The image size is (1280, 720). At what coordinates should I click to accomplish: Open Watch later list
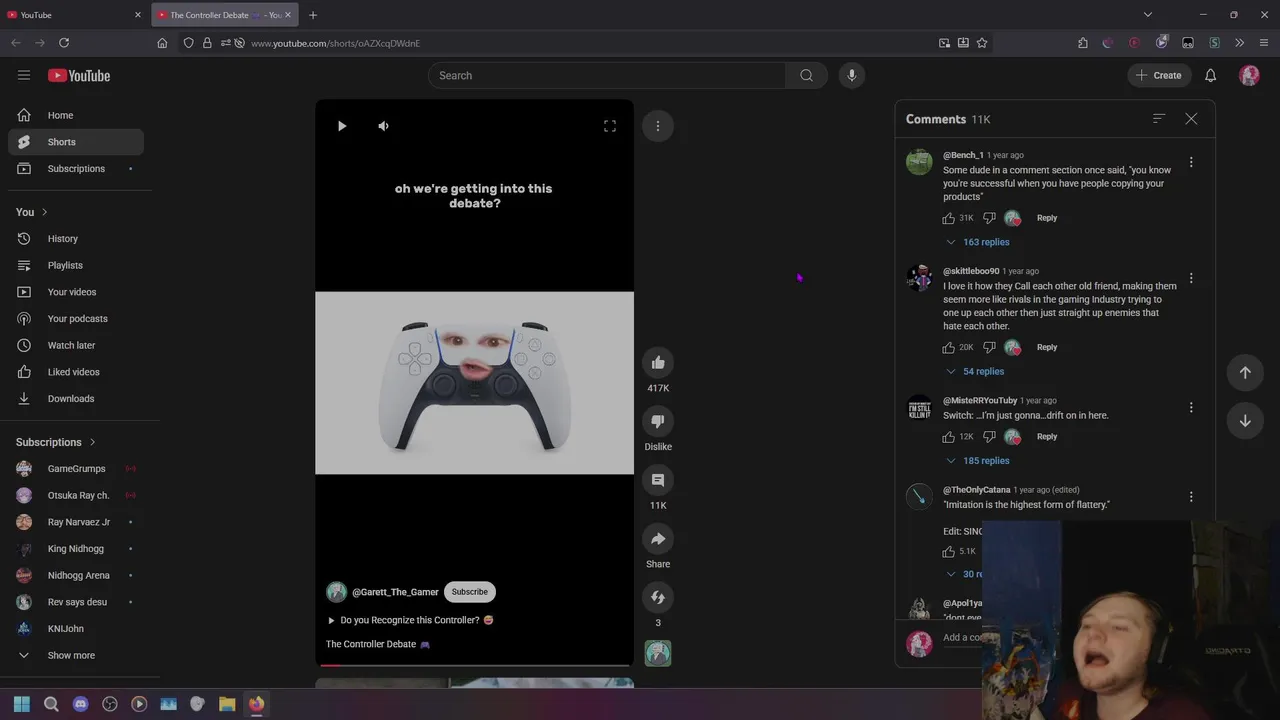click(76, 346)
